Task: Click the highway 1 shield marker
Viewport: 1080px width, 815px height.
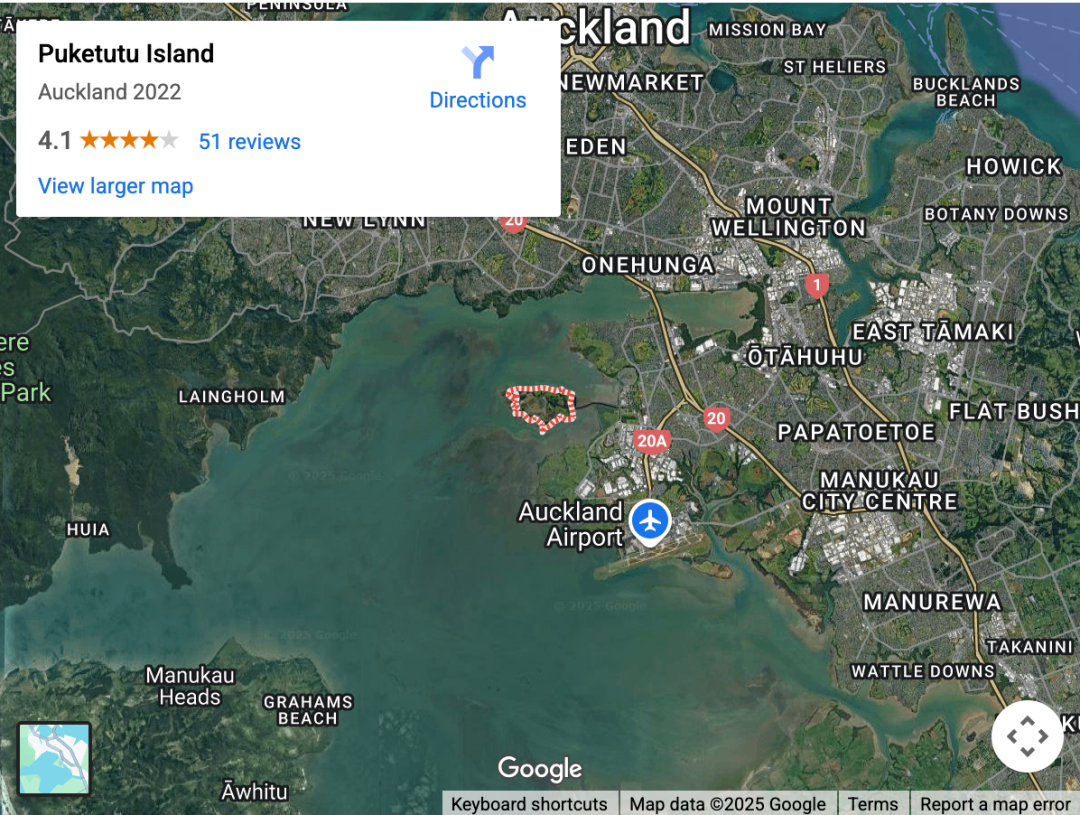Action: [817, 285]
